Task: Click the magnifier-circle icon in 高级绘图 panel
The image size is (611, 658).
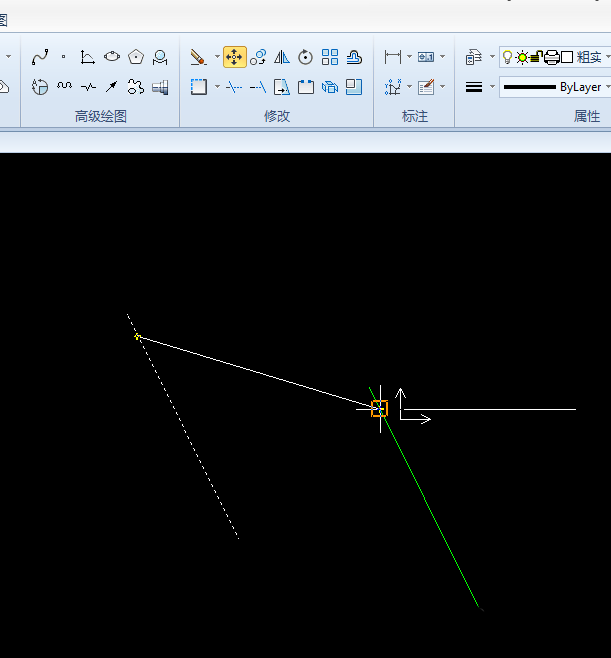Action: (160, 57)
